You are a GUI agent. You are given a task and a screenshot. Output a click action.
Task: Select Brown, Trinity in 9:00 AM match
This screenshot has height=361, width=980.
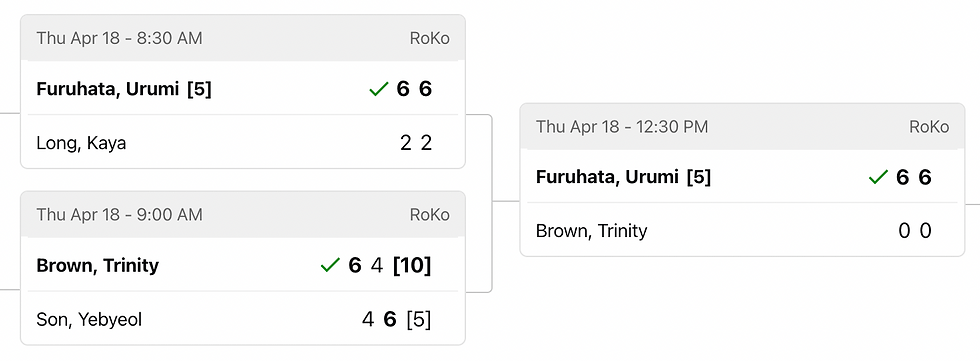click(x=98, y=265)
